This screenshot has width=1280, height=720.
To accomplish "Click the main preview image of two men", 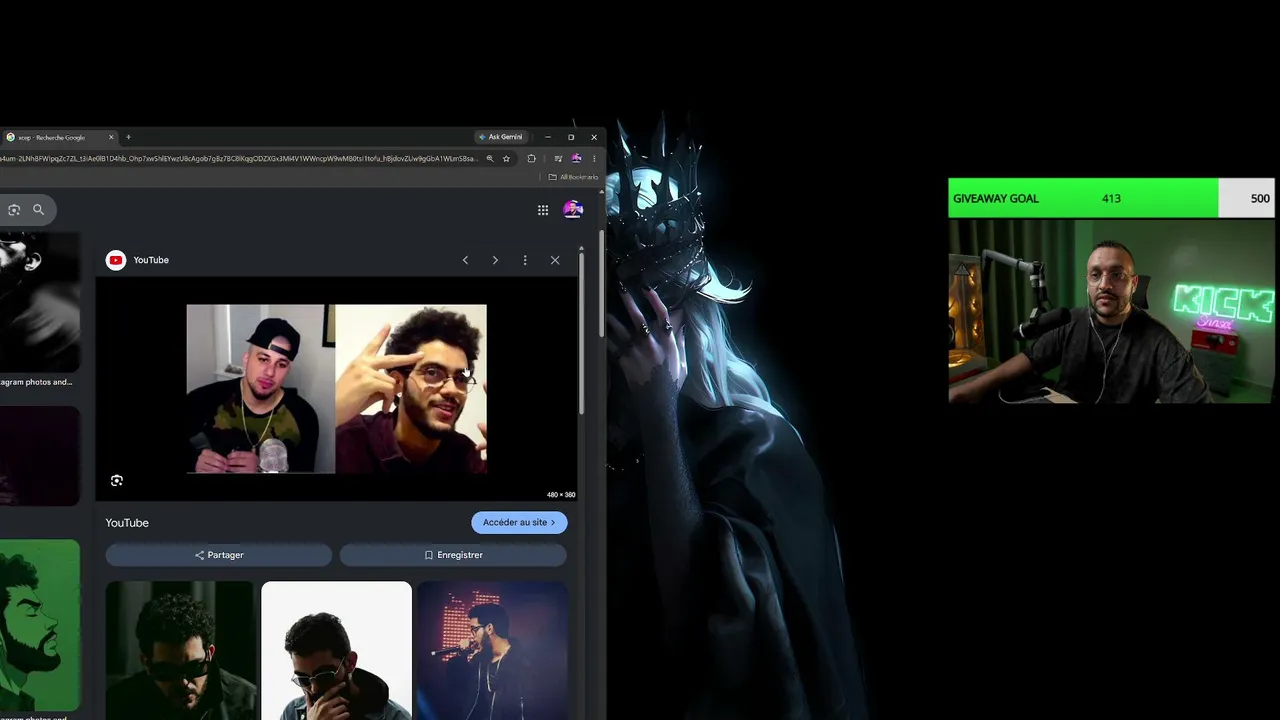I will pos(336,389).
